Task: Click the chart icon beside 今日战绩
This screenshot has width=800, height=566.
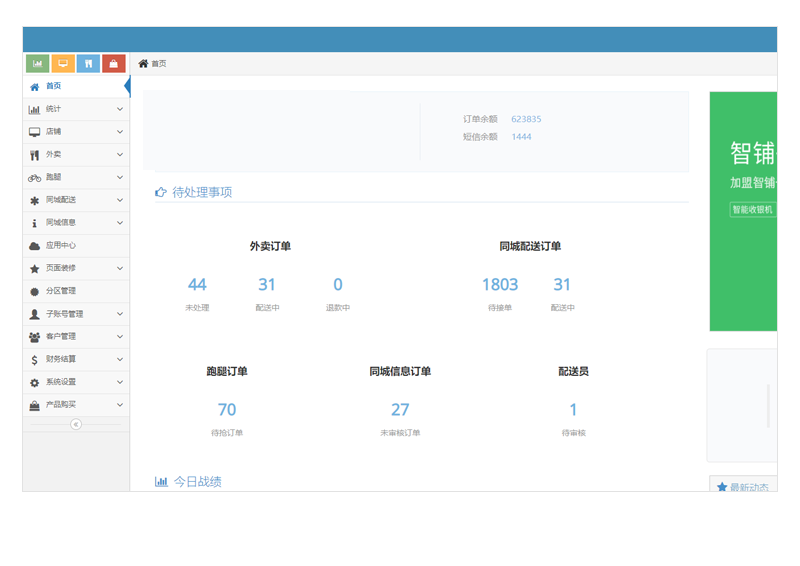Action: coord(161,481)
